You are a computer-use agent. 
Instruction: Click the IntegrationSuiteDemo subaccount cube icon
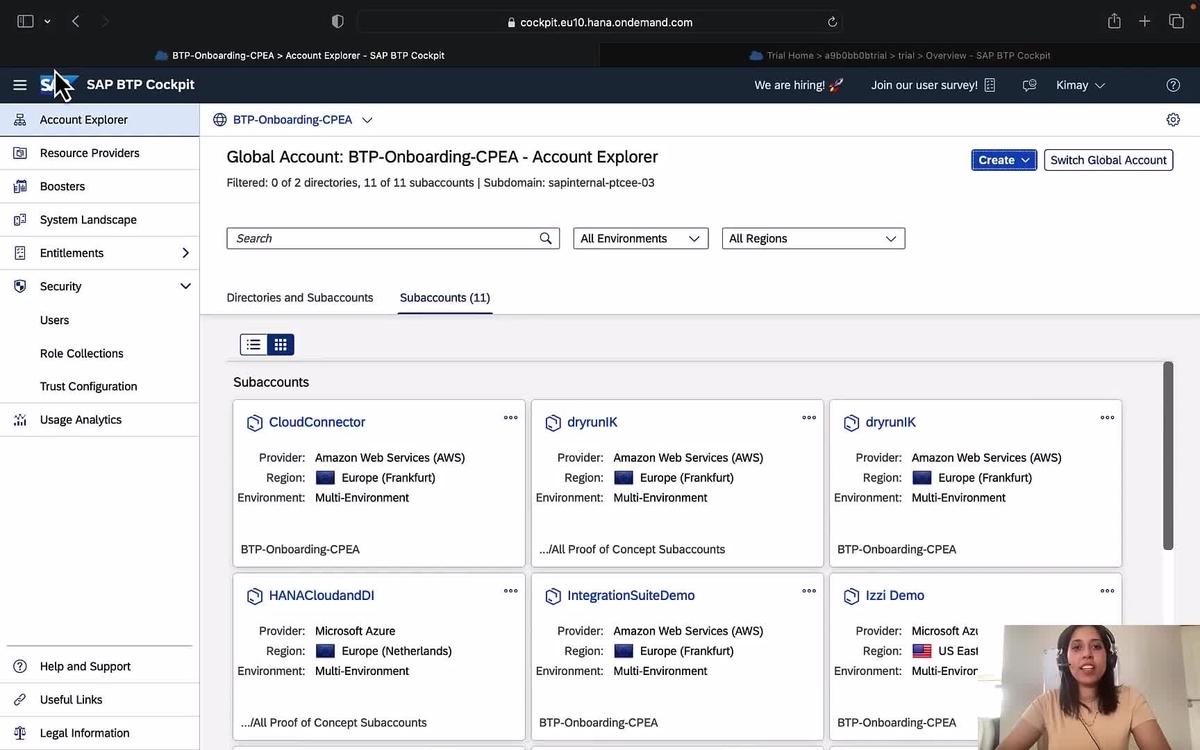click(553, 596)
